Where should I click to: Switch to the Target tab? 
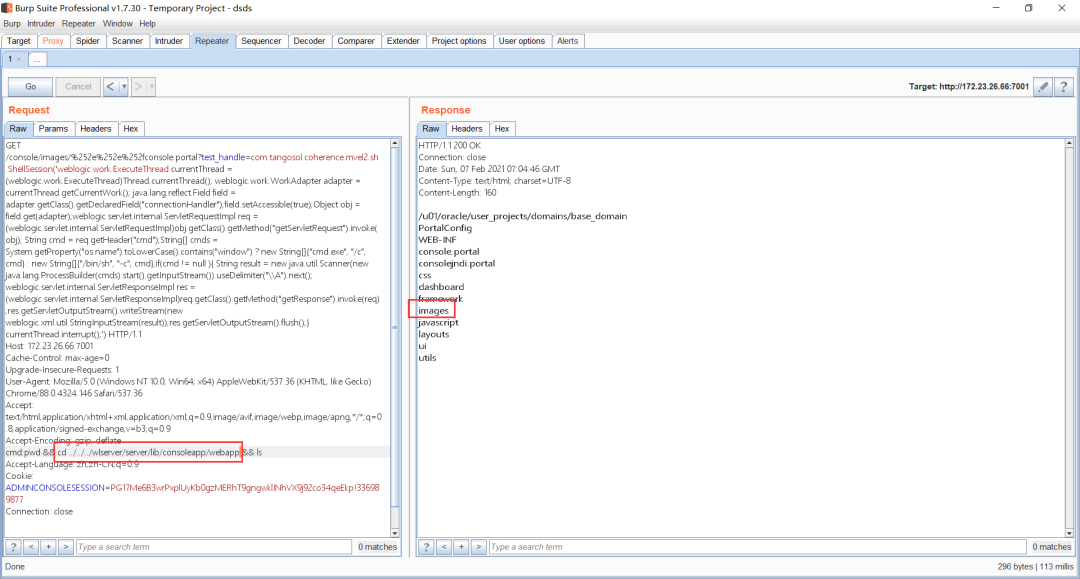point(19,41)
